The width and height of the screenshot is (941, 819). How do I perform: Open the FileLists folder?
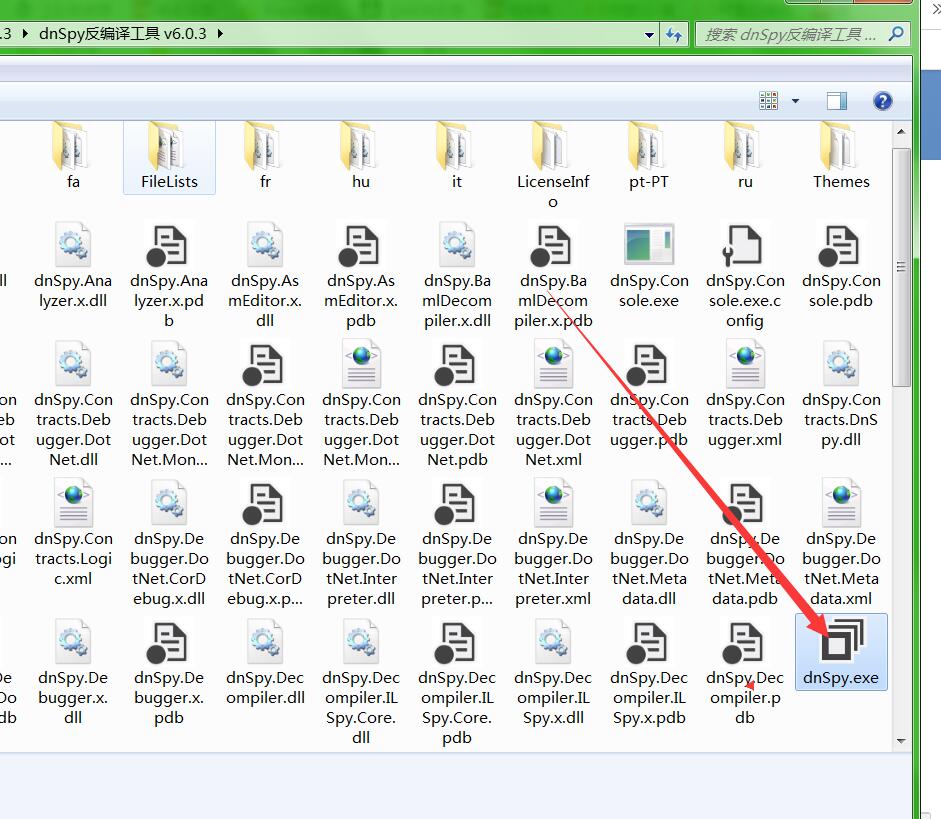point(169,150)
